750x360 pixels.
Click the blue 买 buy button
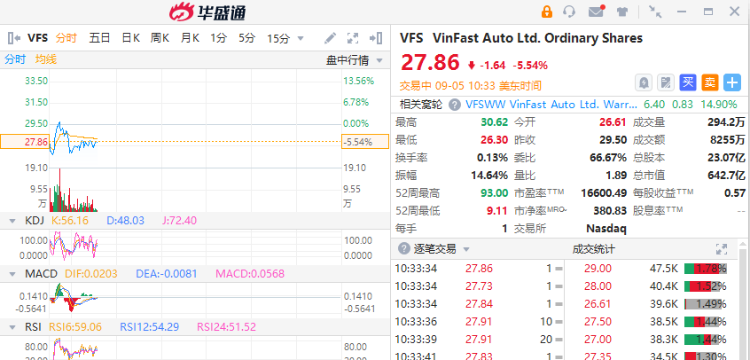pos(688,83)
